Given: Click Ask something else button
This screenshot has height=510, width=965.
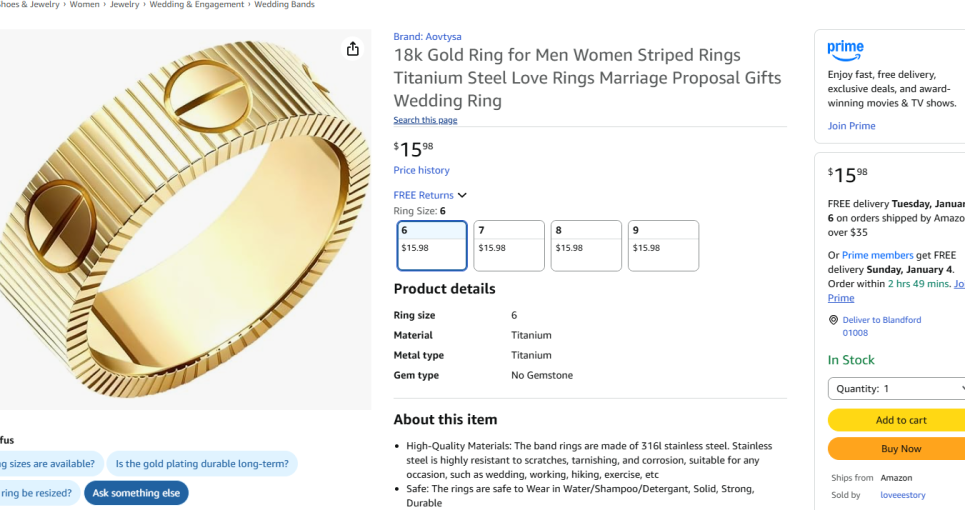Looking at the screenshot, I should (x=136, y=493).
